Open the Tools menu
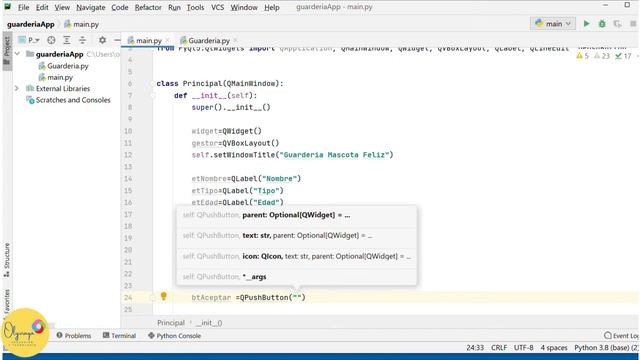640x360 pixels. [x=195, y=7]
